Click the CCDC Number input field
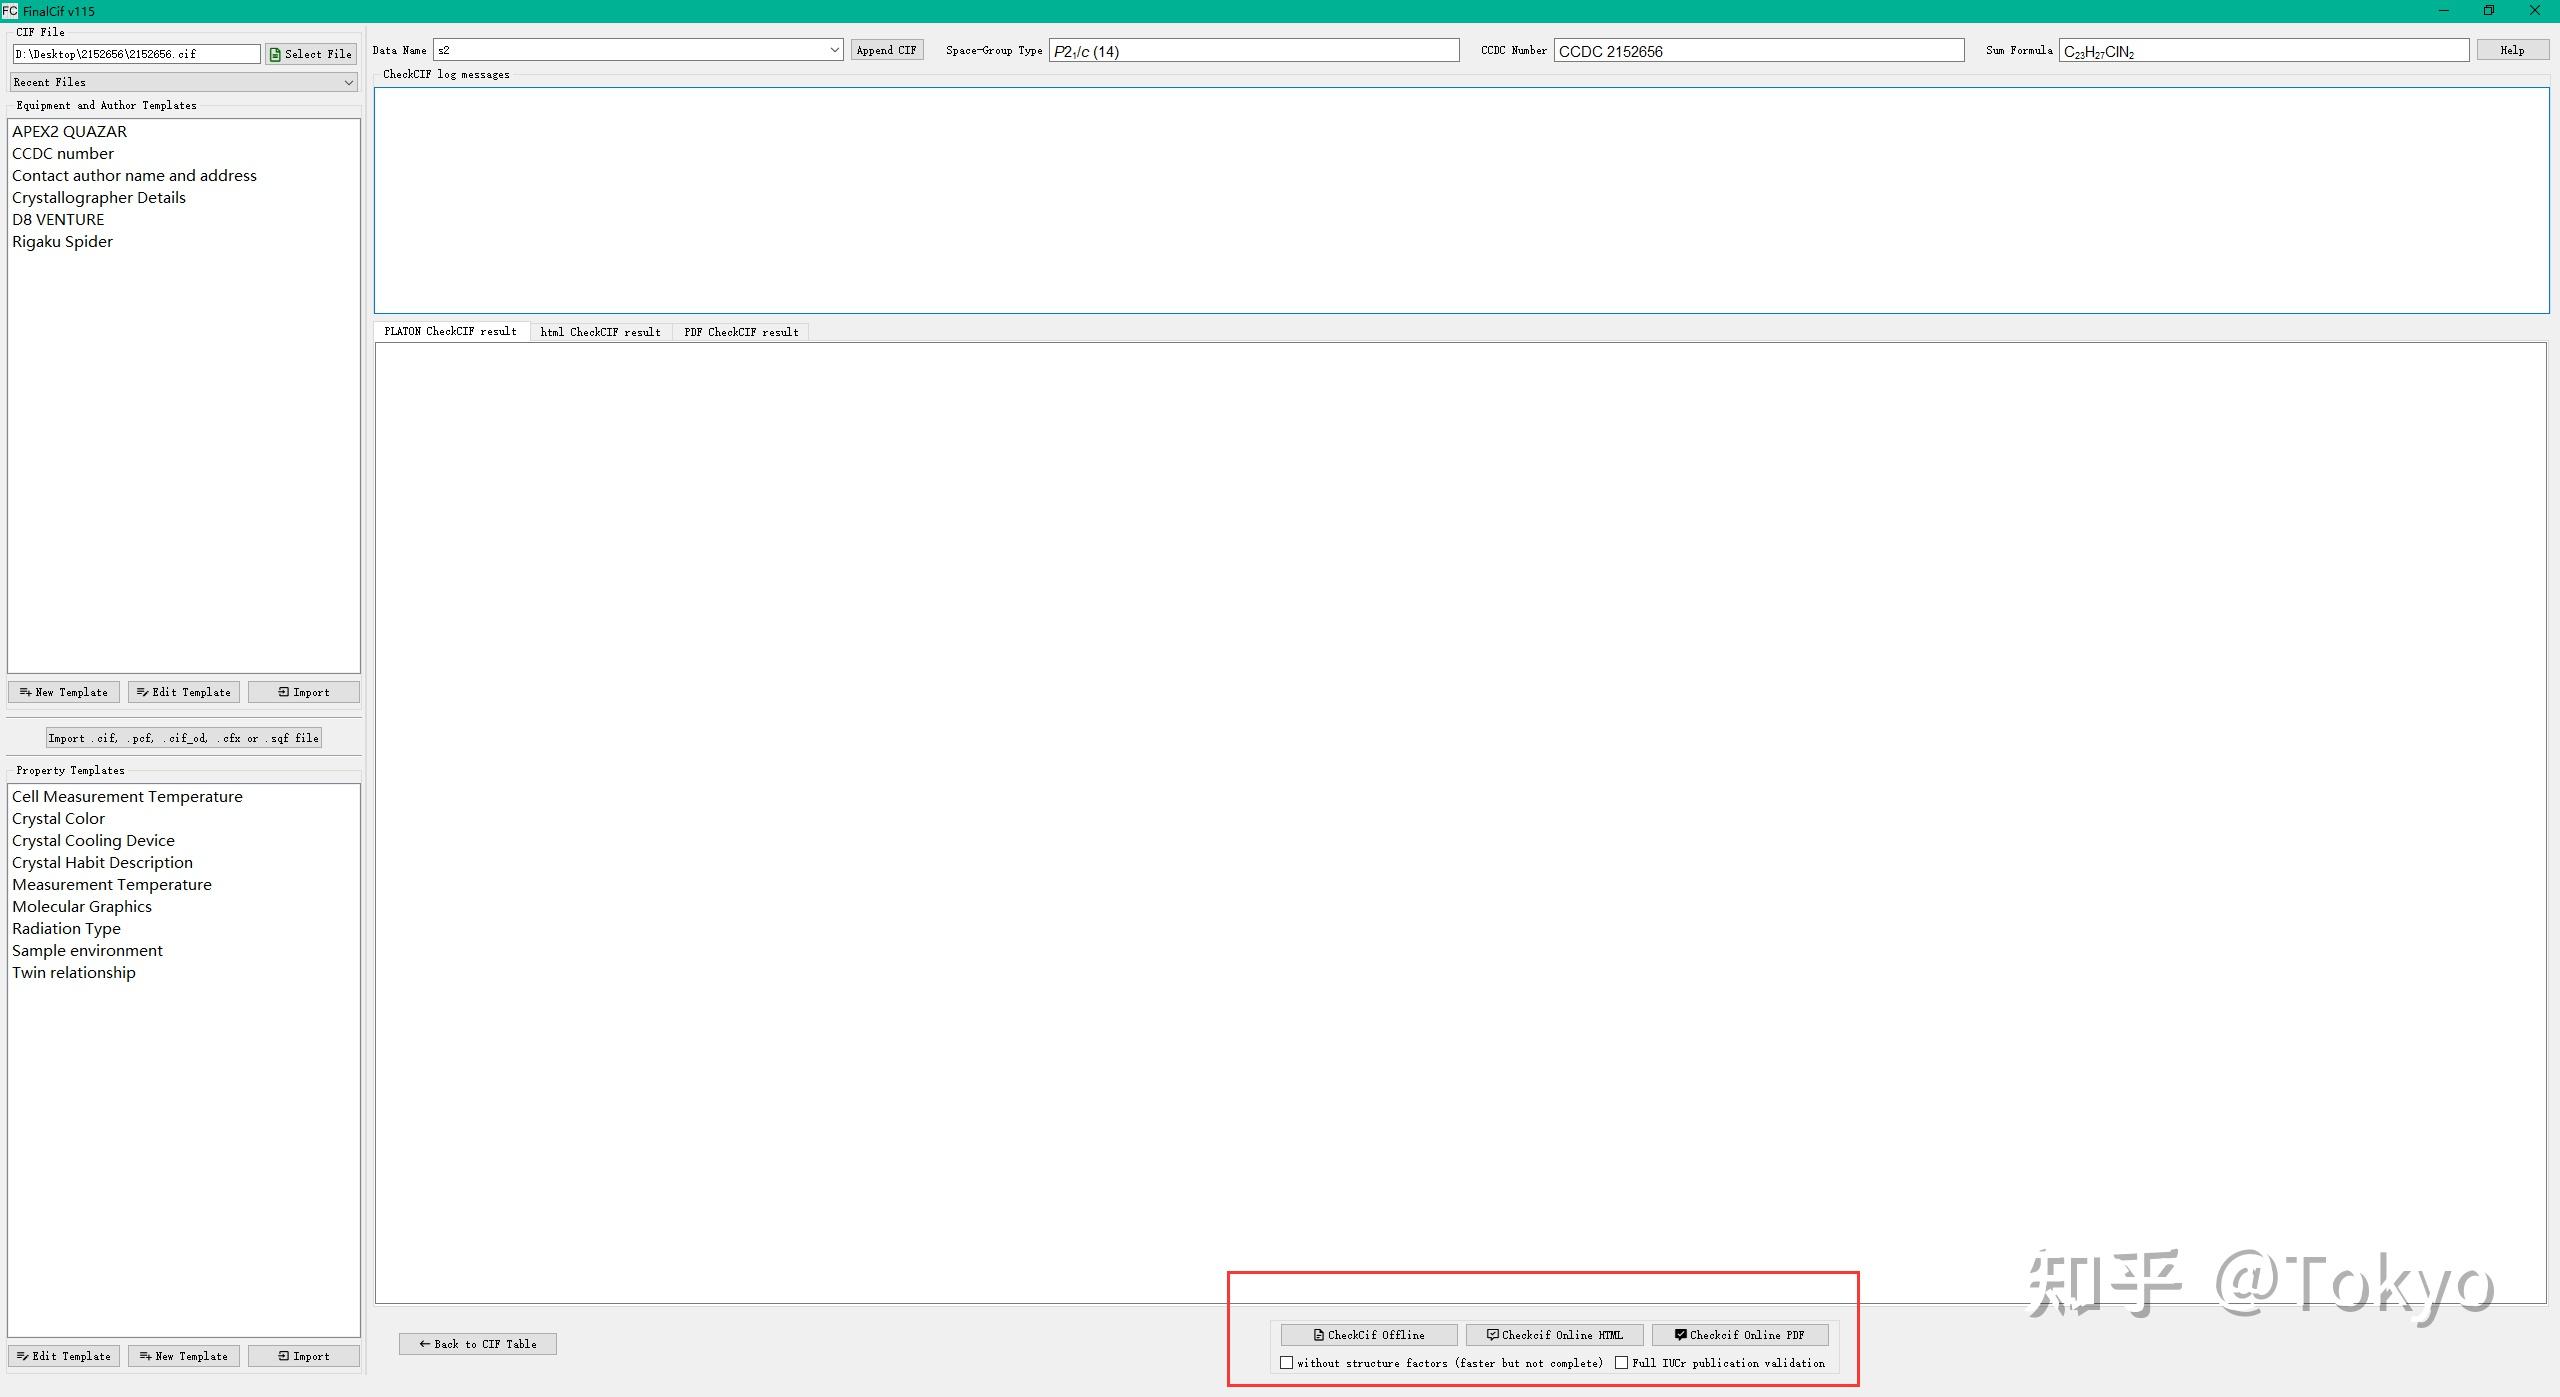Image resolution: width=2560 pixels, height=1397 pixels. [1758, 51]
